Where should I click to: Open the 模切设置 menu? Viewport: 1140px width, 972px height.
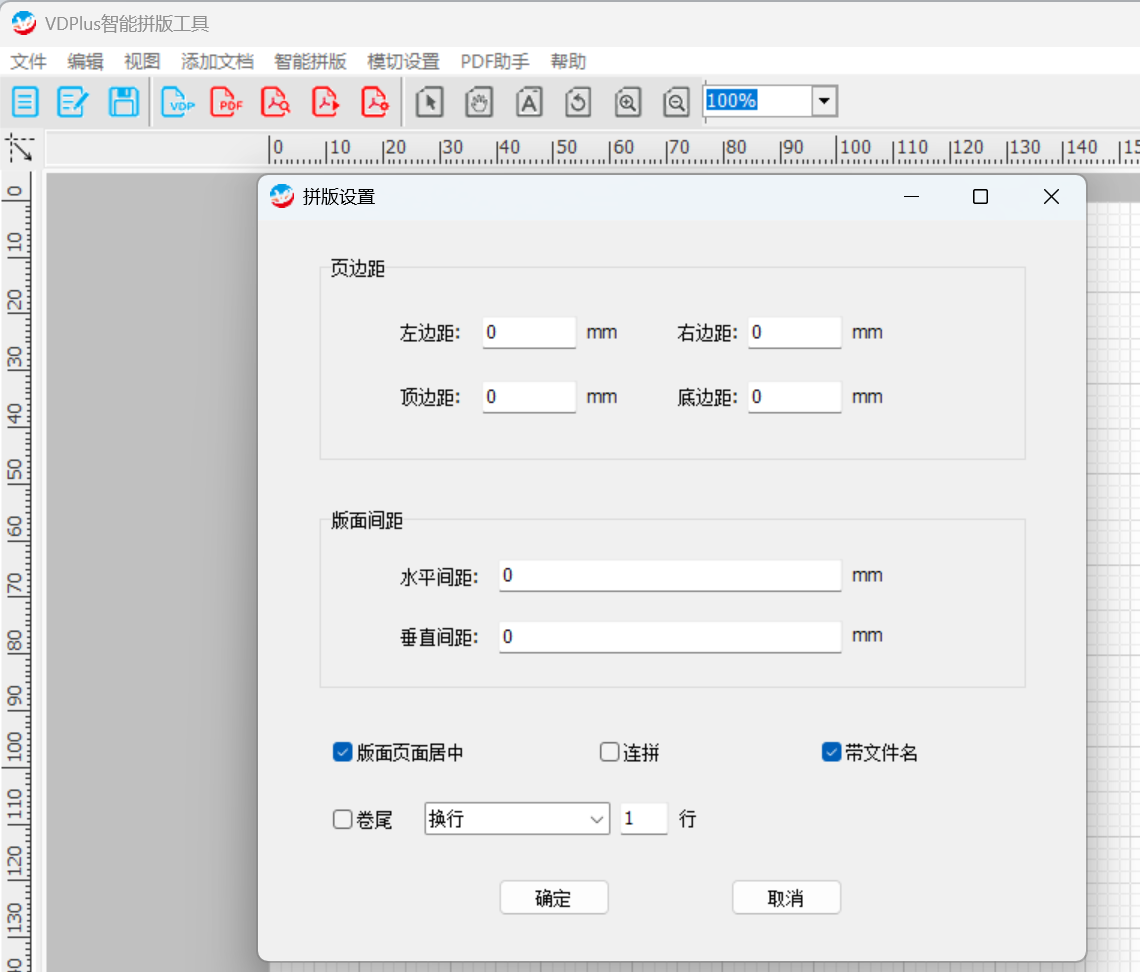(404, 62)
